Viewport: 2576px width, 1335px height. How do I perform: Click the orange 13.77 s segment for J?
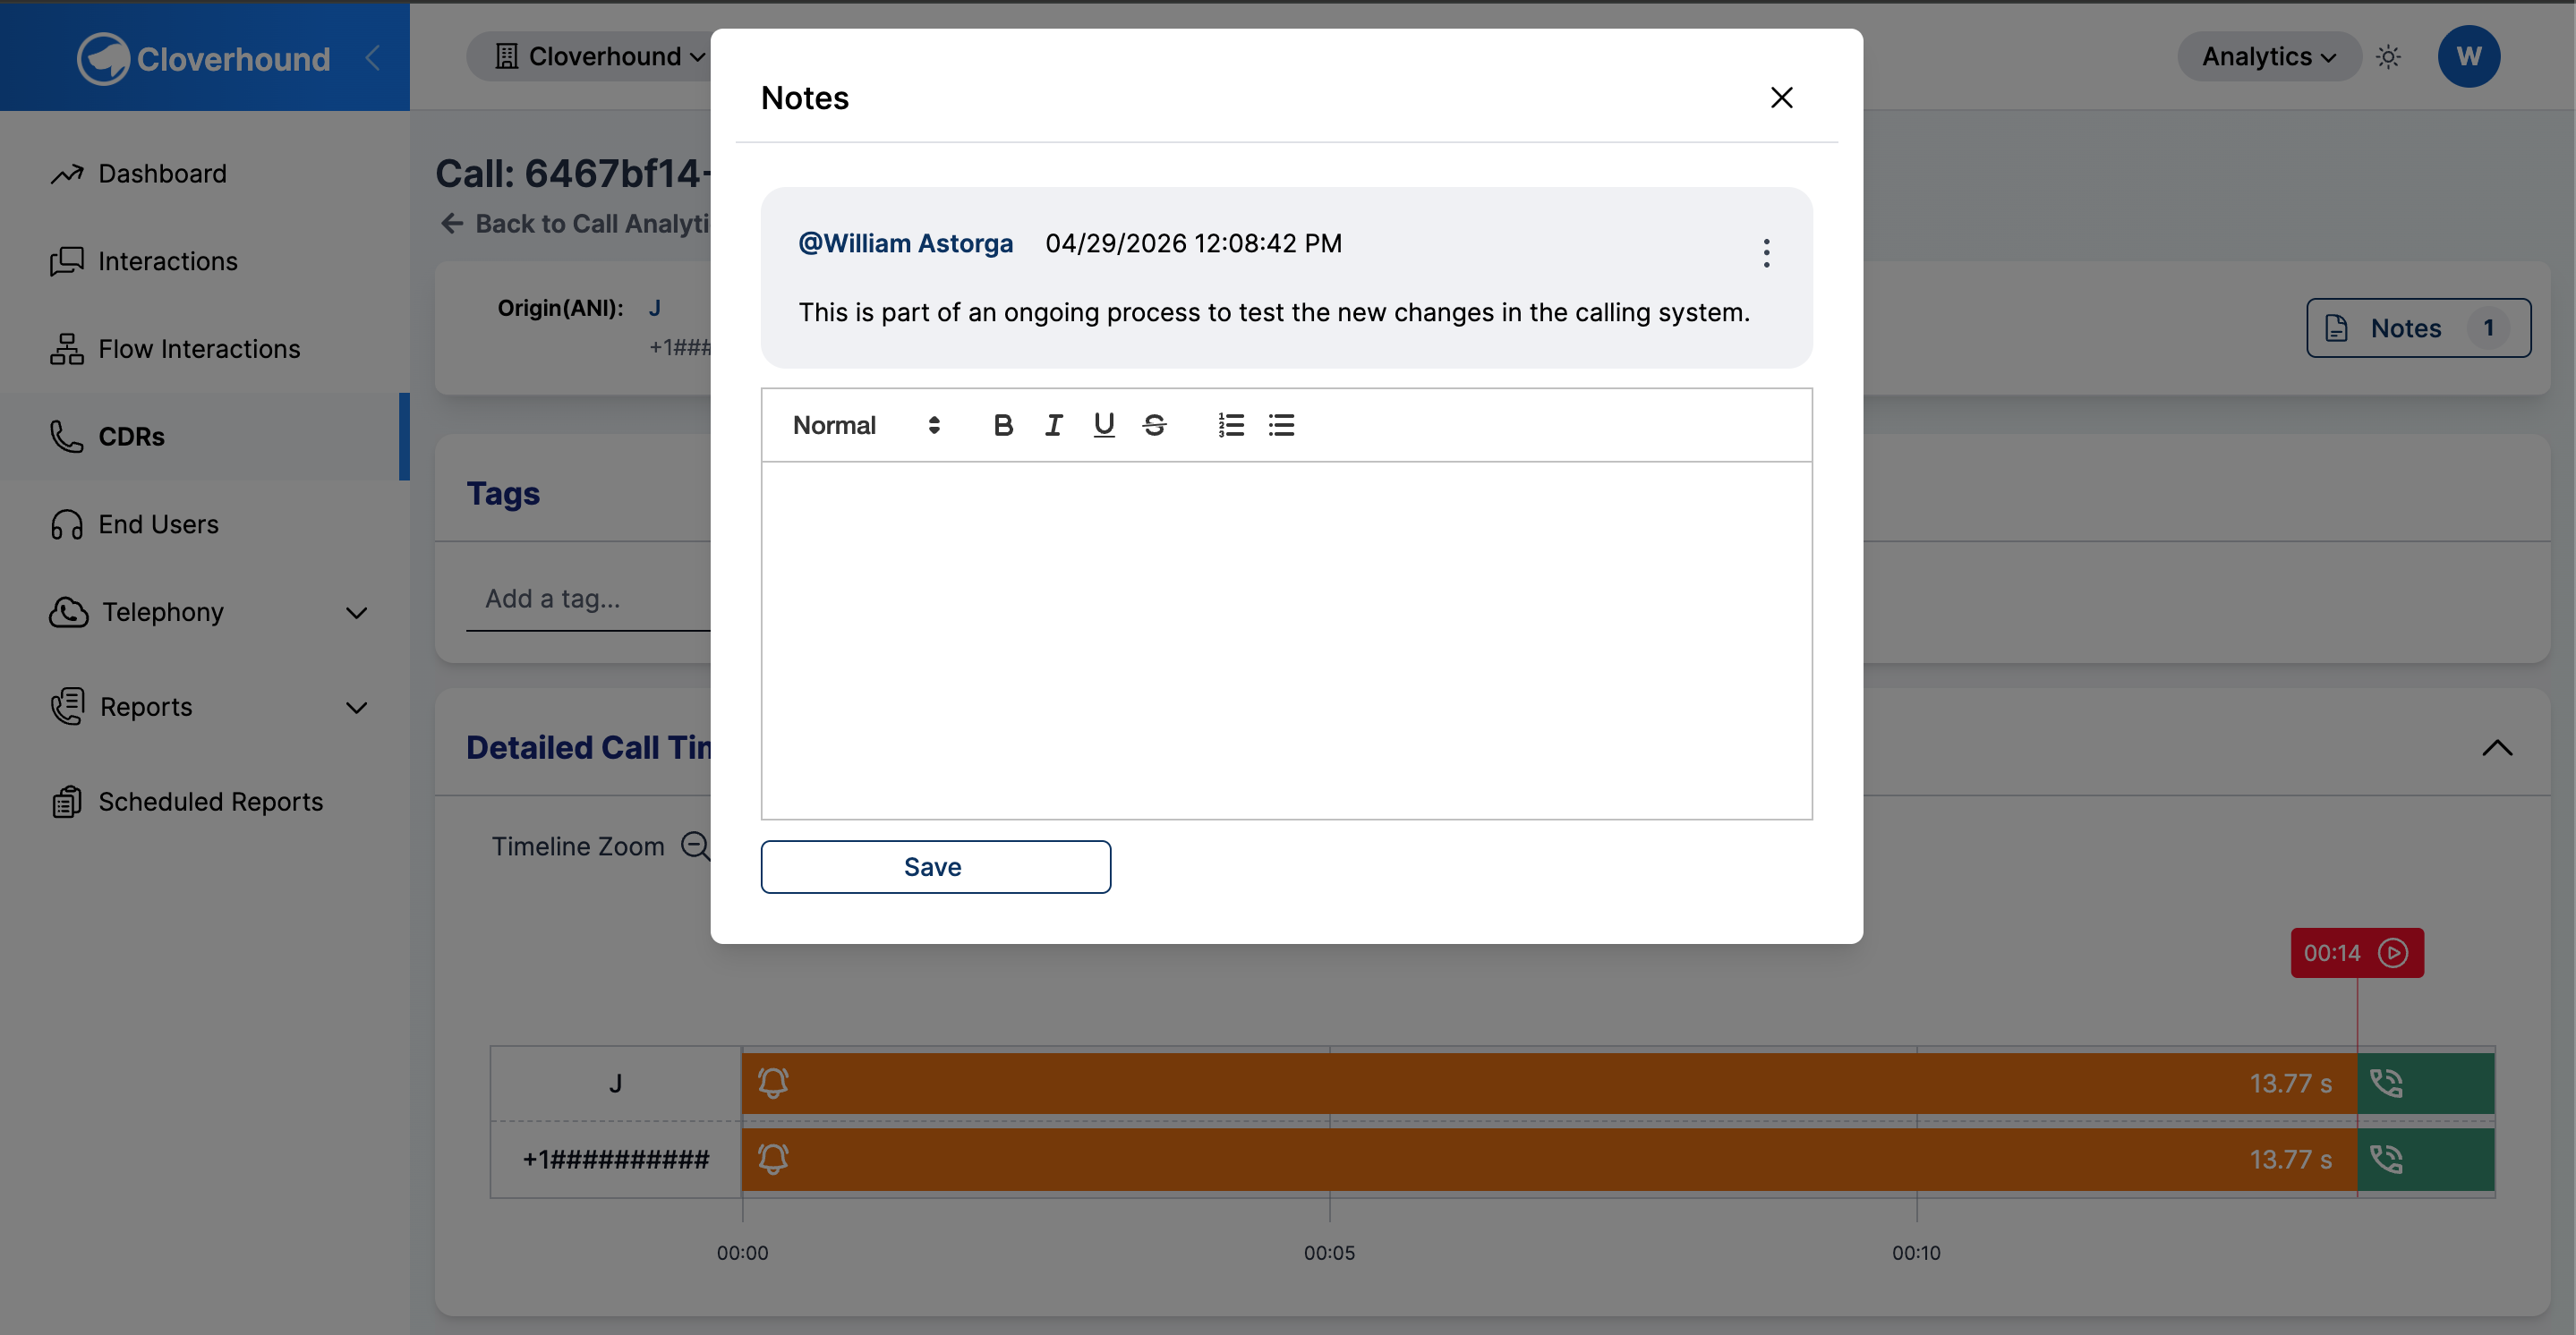click(x=1549, y=1083)
